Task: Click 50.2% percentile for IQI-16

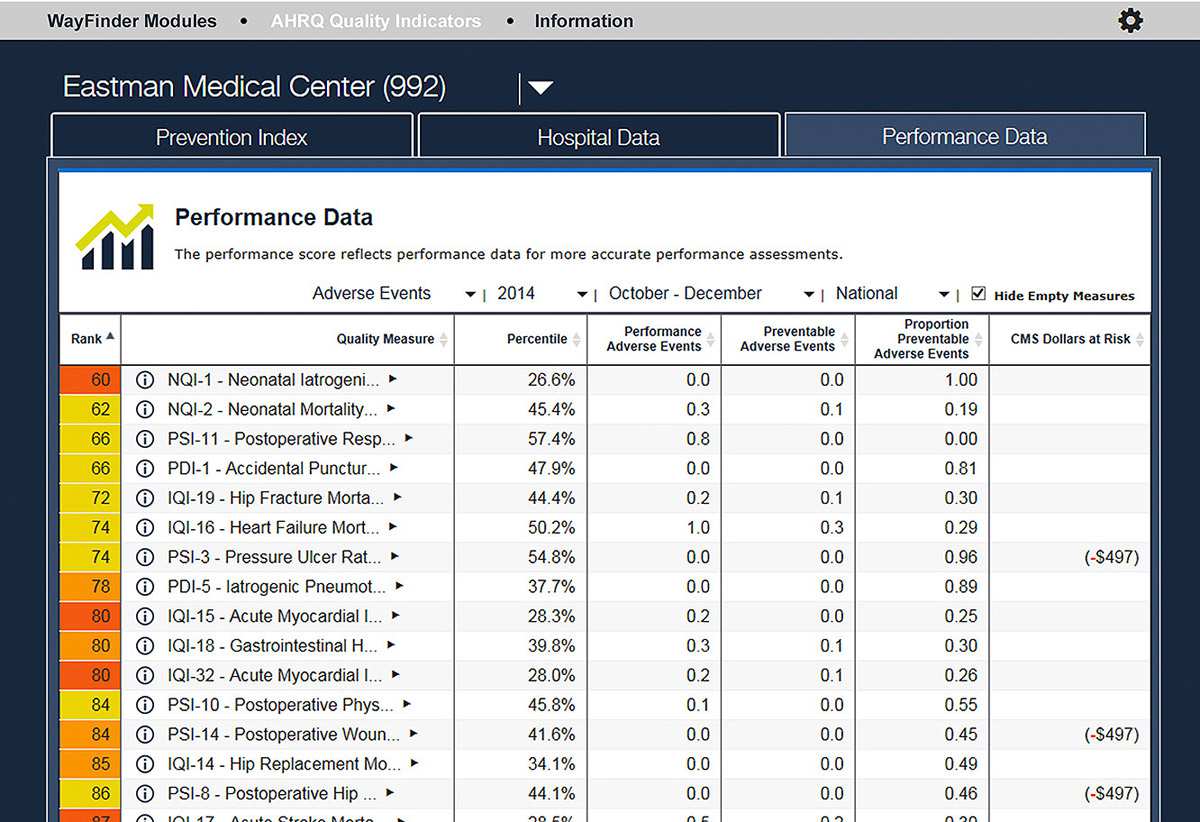Action: click(x=551, y=527)
